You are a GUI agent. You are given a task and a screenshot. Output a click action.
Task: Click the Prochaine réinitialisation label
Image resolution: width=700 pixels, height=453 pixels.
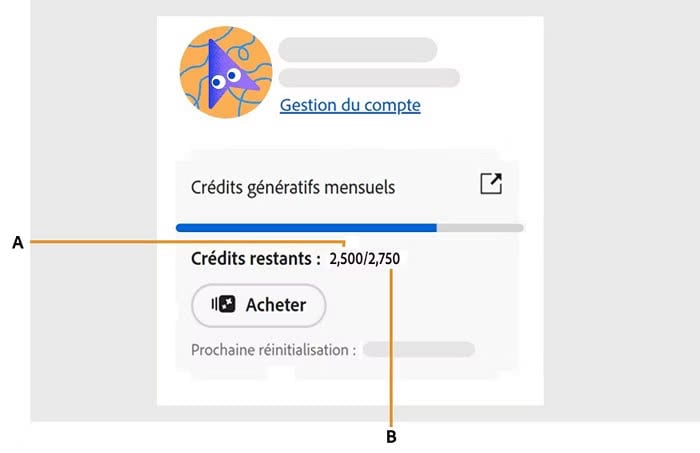pyautogui.click(x=274, y=350)
